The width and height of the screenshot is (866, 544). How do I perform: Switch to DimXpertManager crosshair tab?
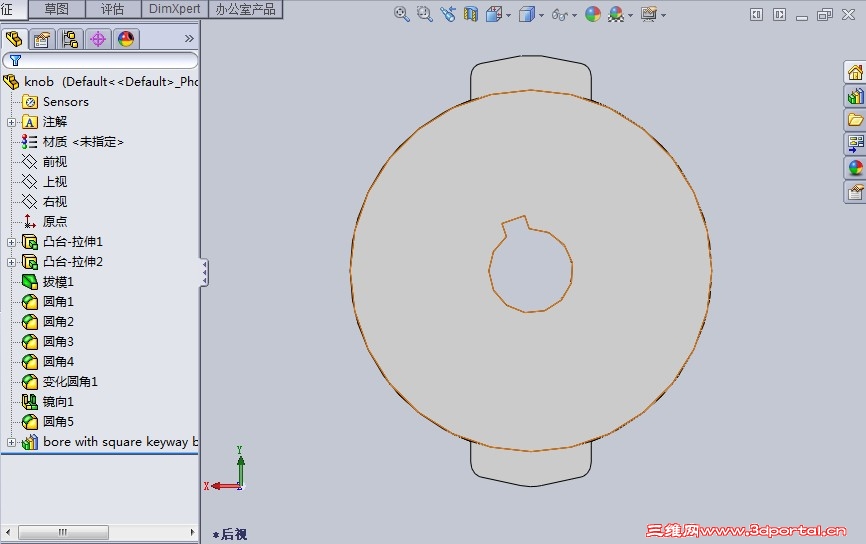[x=98, y=39]
